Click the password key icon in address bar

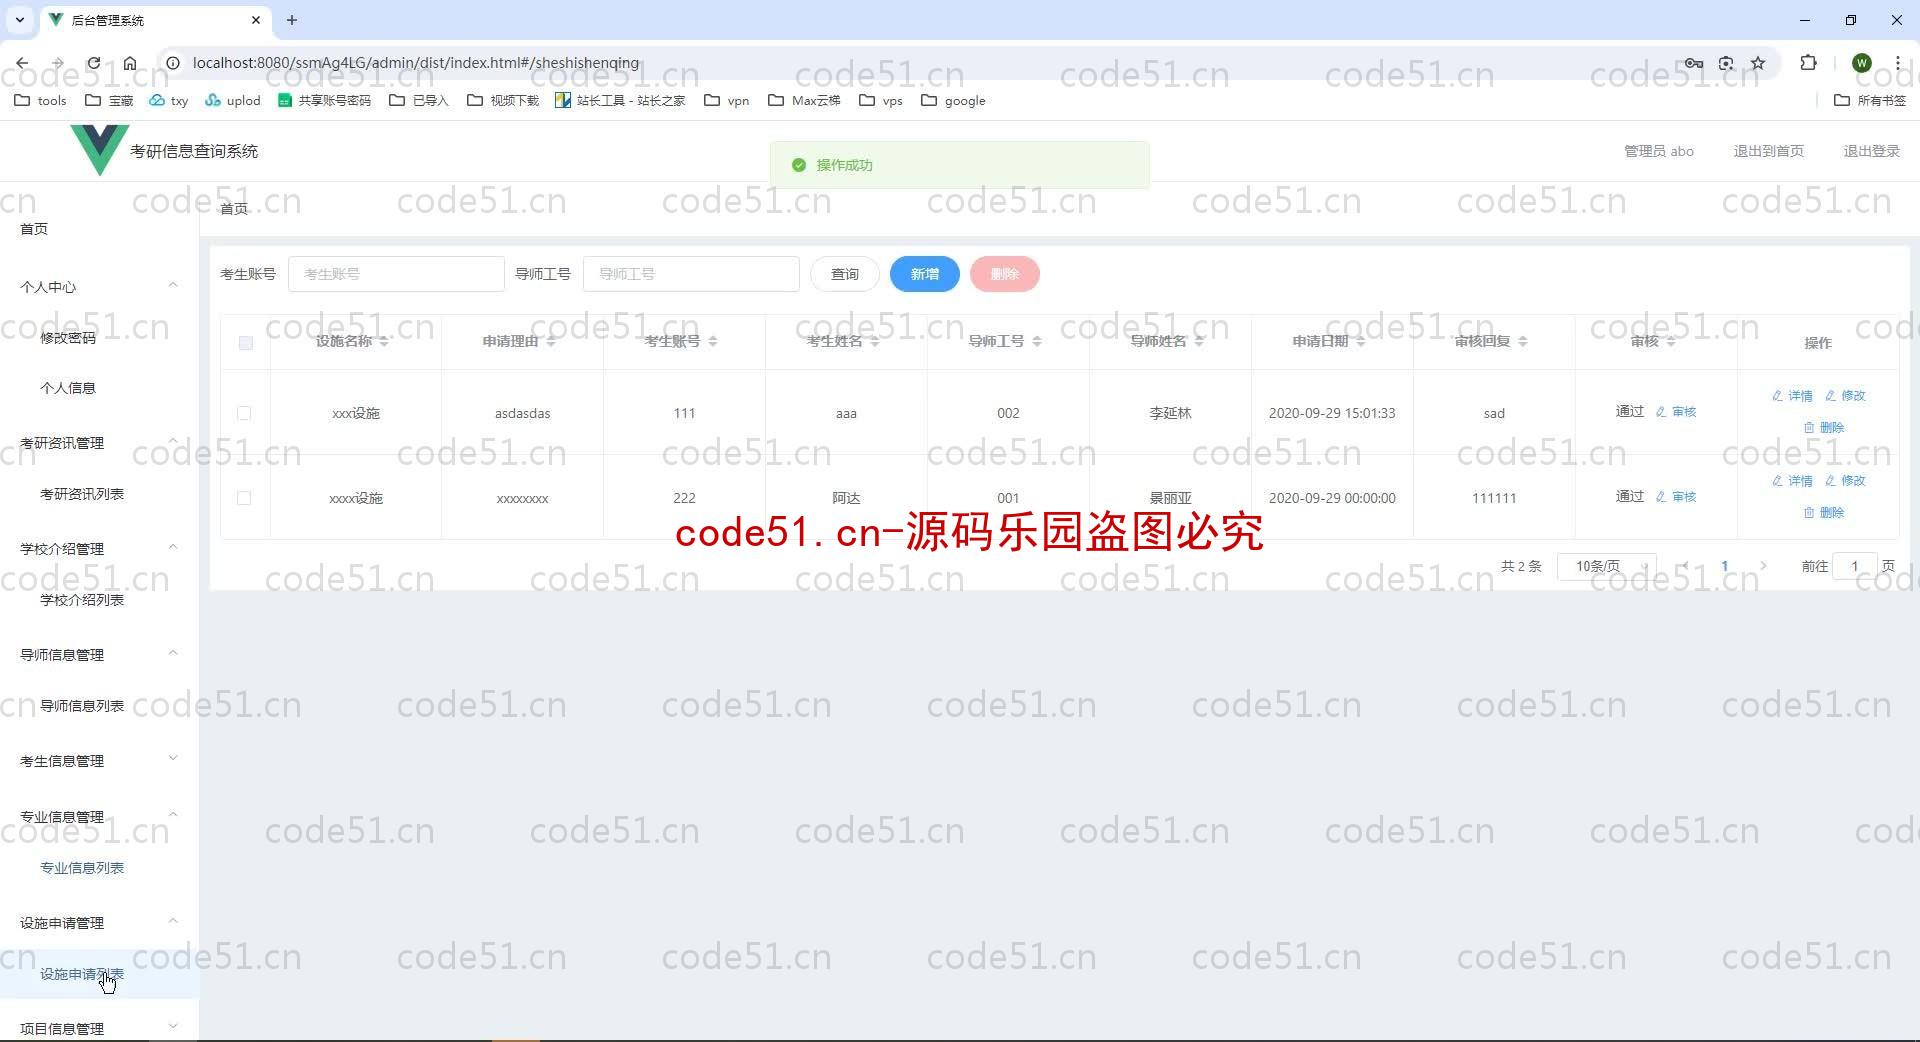pos(1693,63)
